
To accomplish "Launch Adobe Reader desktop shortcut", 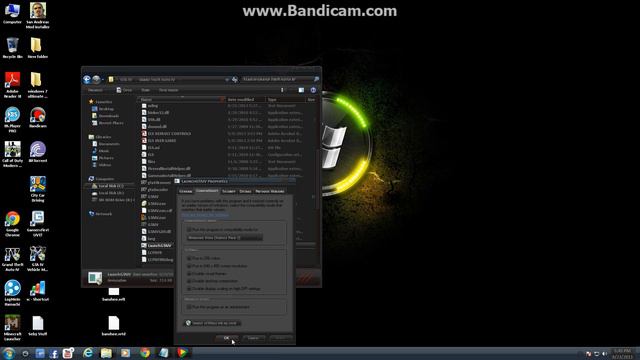I will [x=12, y=84].
